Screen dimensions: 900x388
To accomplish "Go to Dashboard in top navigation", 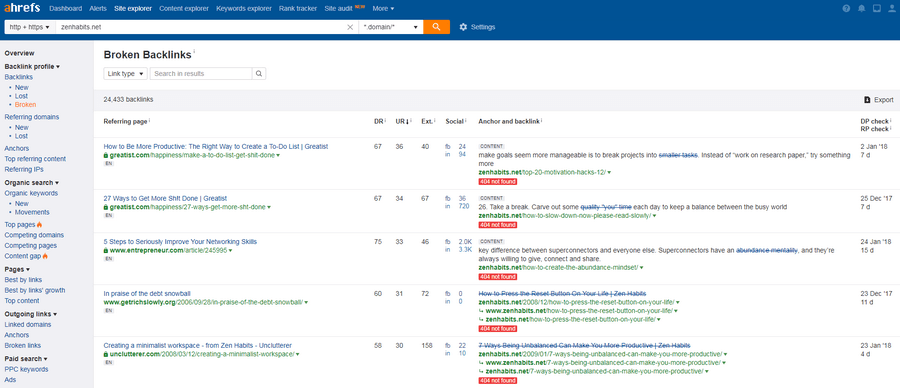I will click(x=65, y=9).
